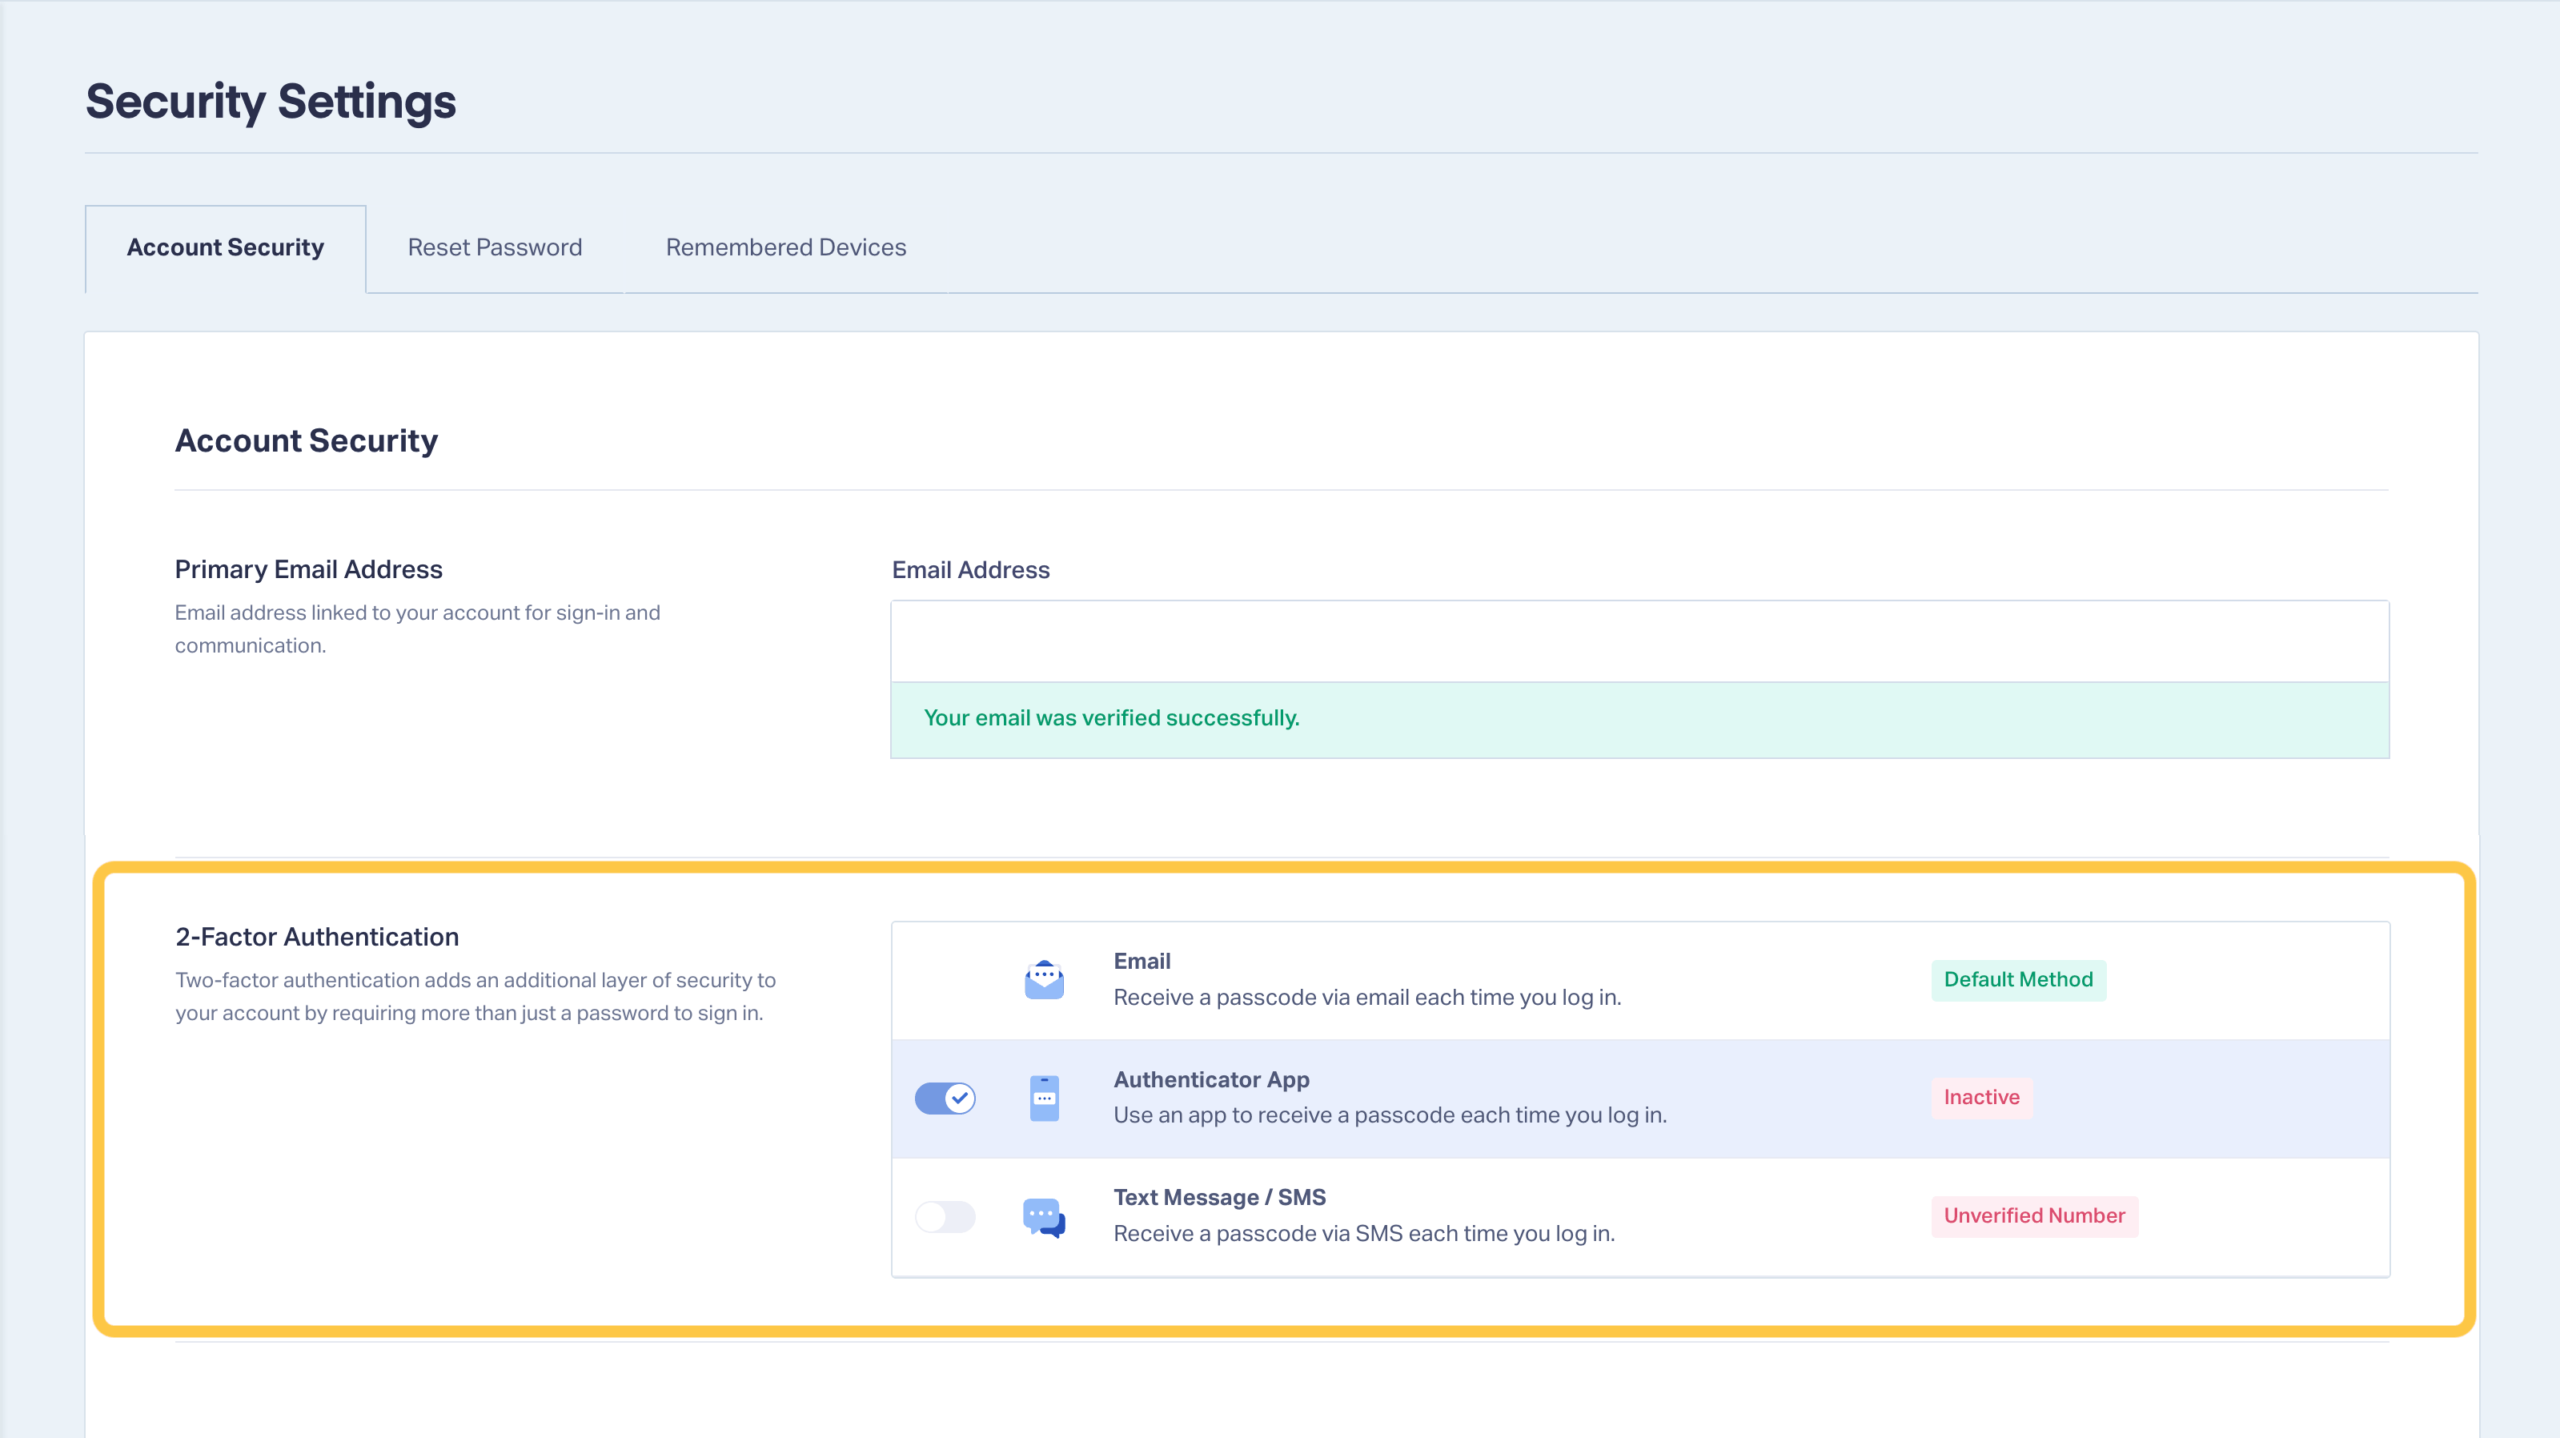
Task: Select the Account Security tab
Action: click(225, 247)
